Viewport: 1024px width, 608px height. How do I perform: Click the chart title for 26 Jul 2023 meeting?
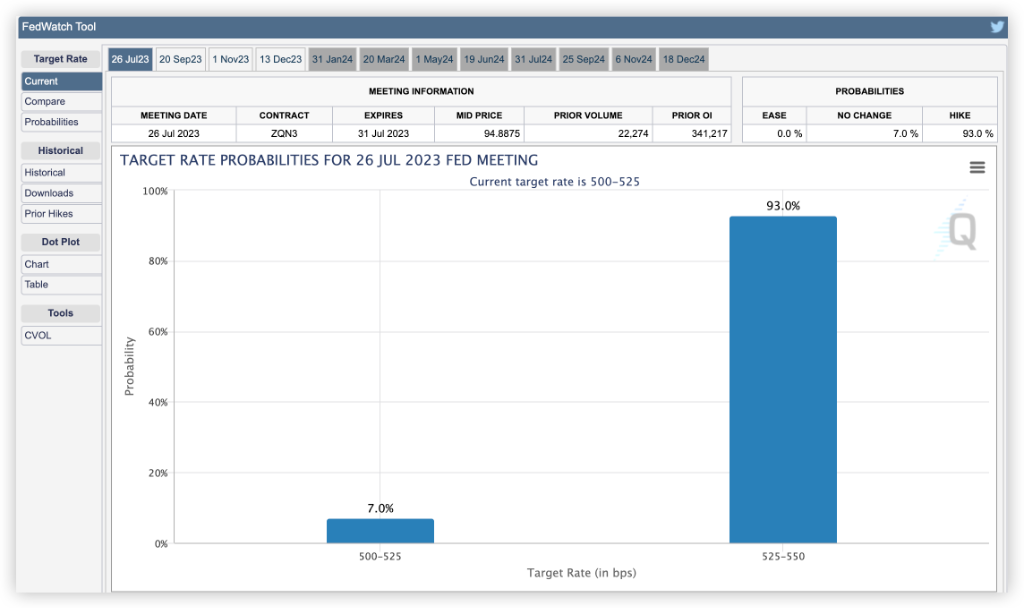tap(329, 161)
